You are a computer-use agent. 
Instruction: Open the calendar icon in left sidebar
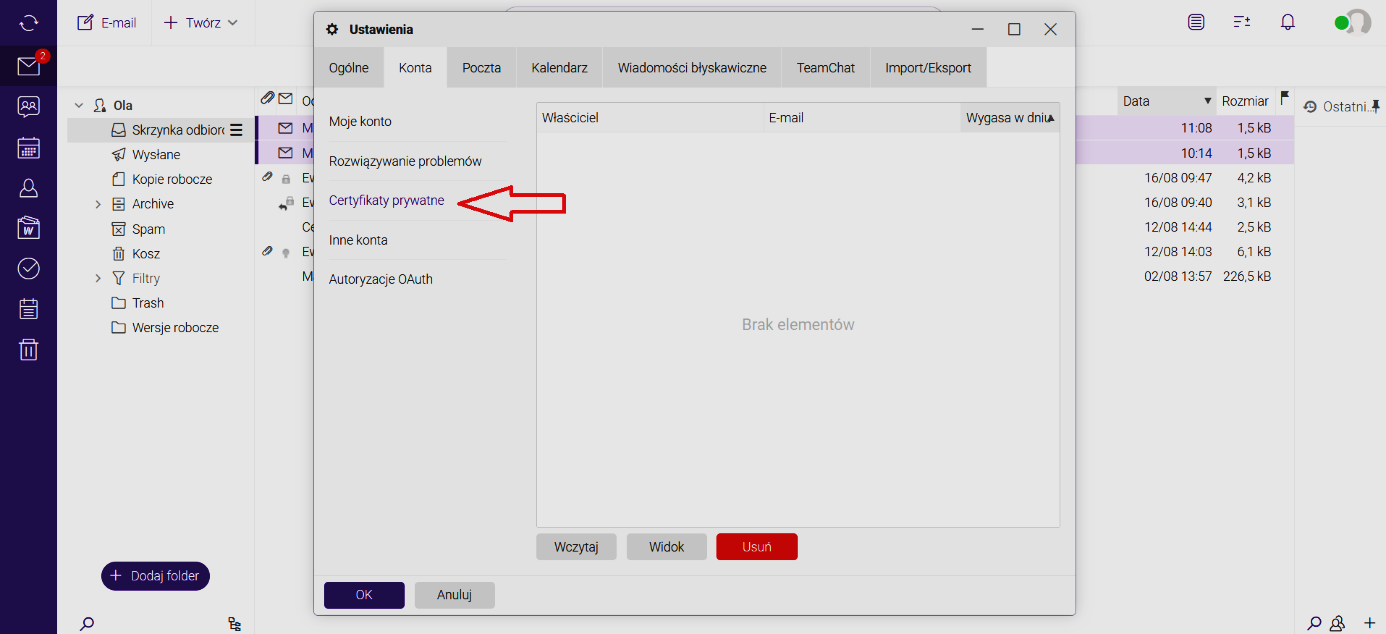click(29, 148)
